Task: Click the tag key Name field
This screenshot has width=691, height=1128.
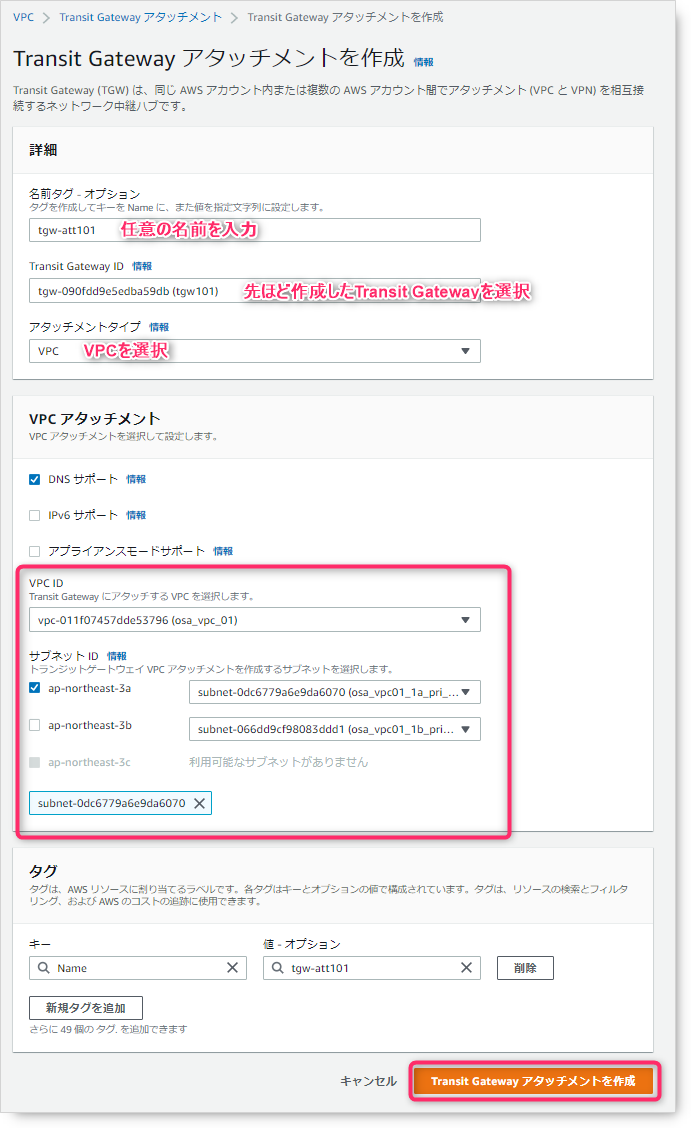Action: point(137,968)
